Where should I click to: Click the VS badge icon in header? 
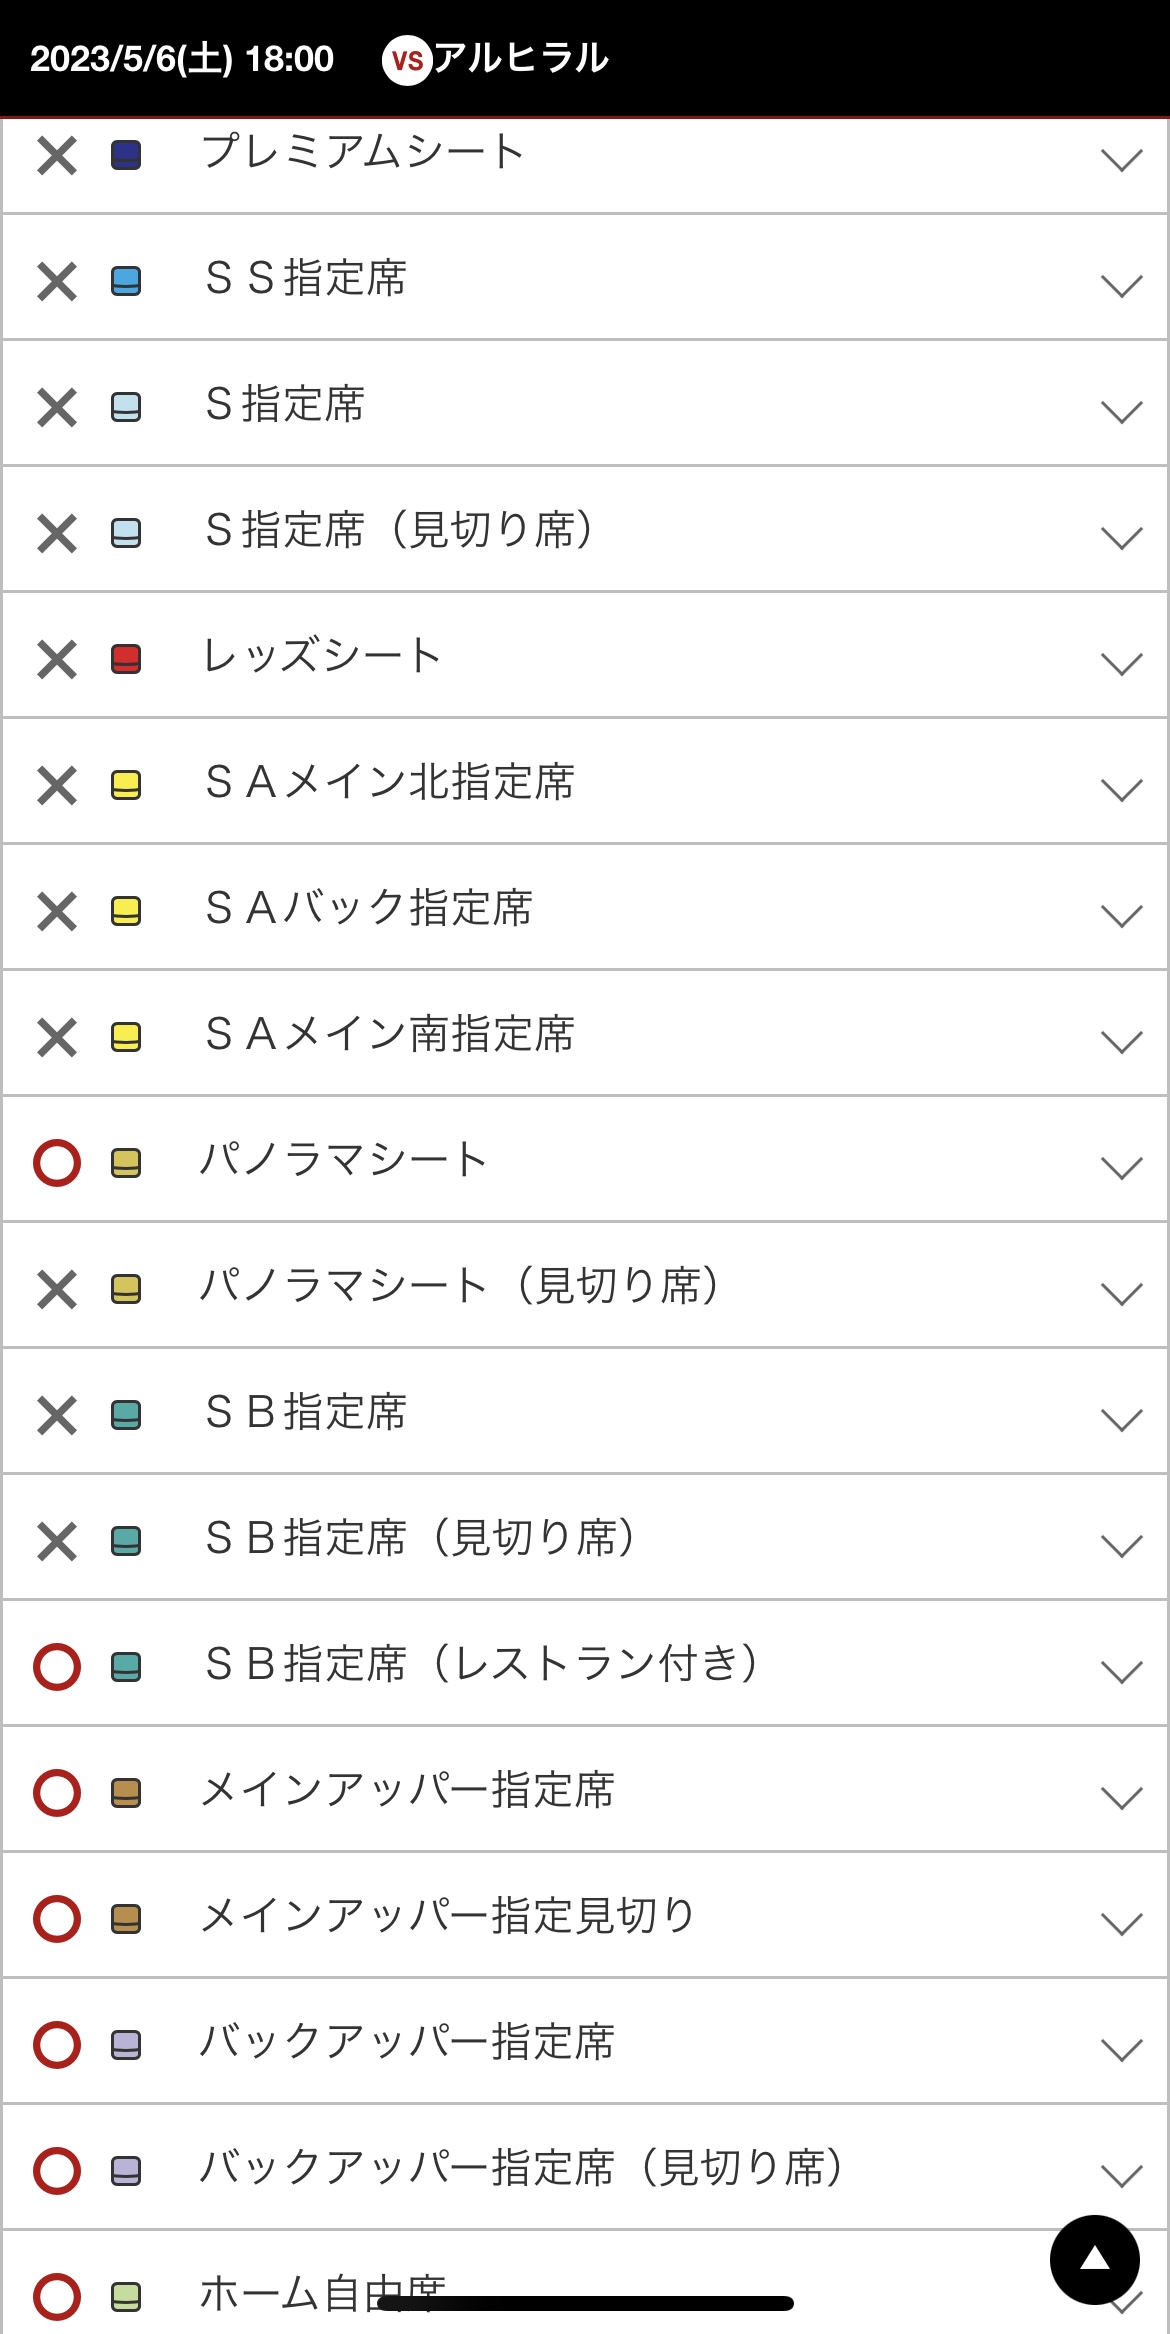coord(406,61)
